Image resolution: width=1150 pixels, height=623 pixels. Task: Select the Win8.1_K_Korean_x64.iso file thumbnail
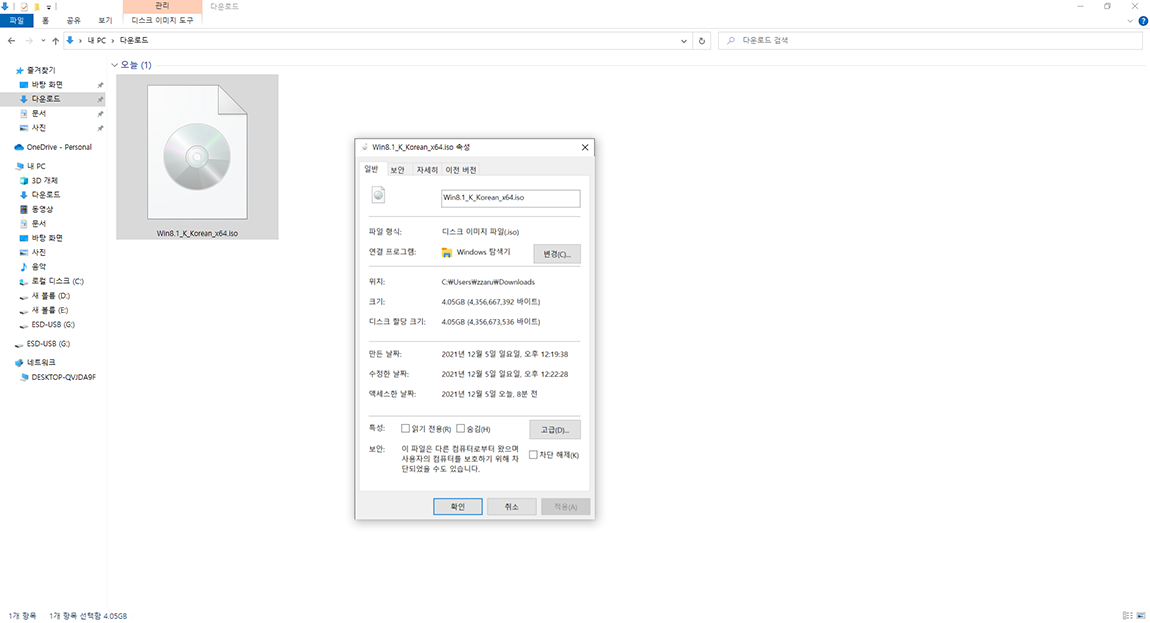coord(197,157)
